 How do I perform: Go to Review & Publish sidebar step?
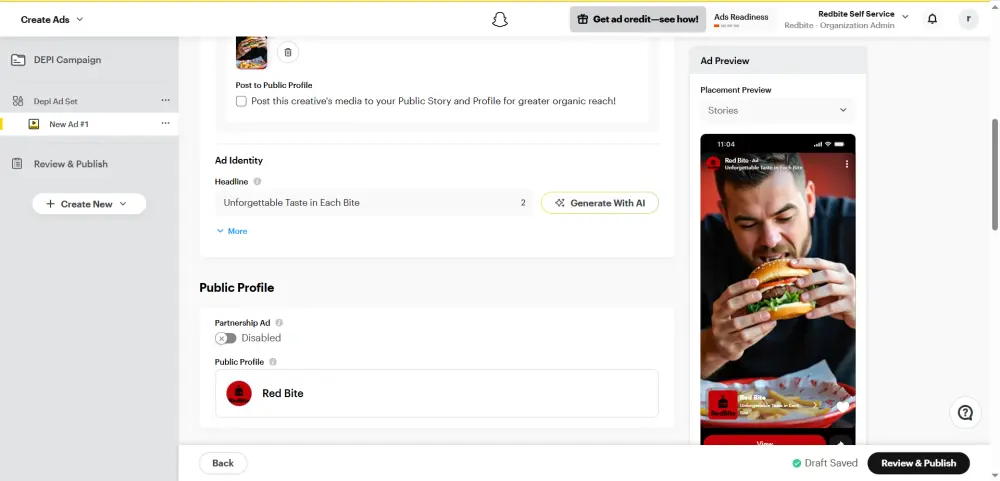[71, 164]
